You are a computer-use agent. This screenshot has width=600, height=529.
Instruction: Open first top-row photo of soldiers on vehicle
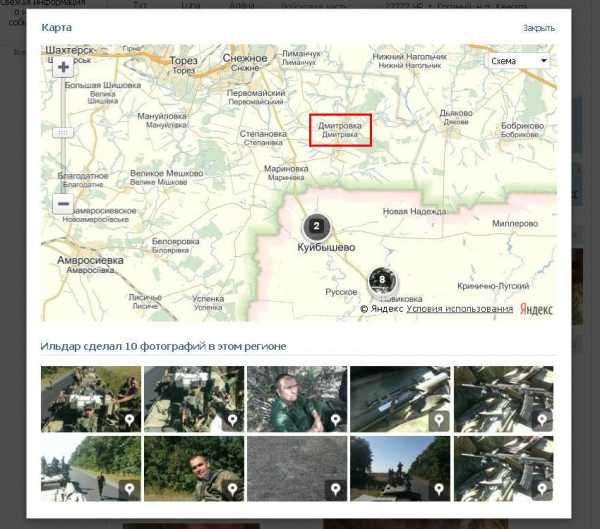click(90, 398)
